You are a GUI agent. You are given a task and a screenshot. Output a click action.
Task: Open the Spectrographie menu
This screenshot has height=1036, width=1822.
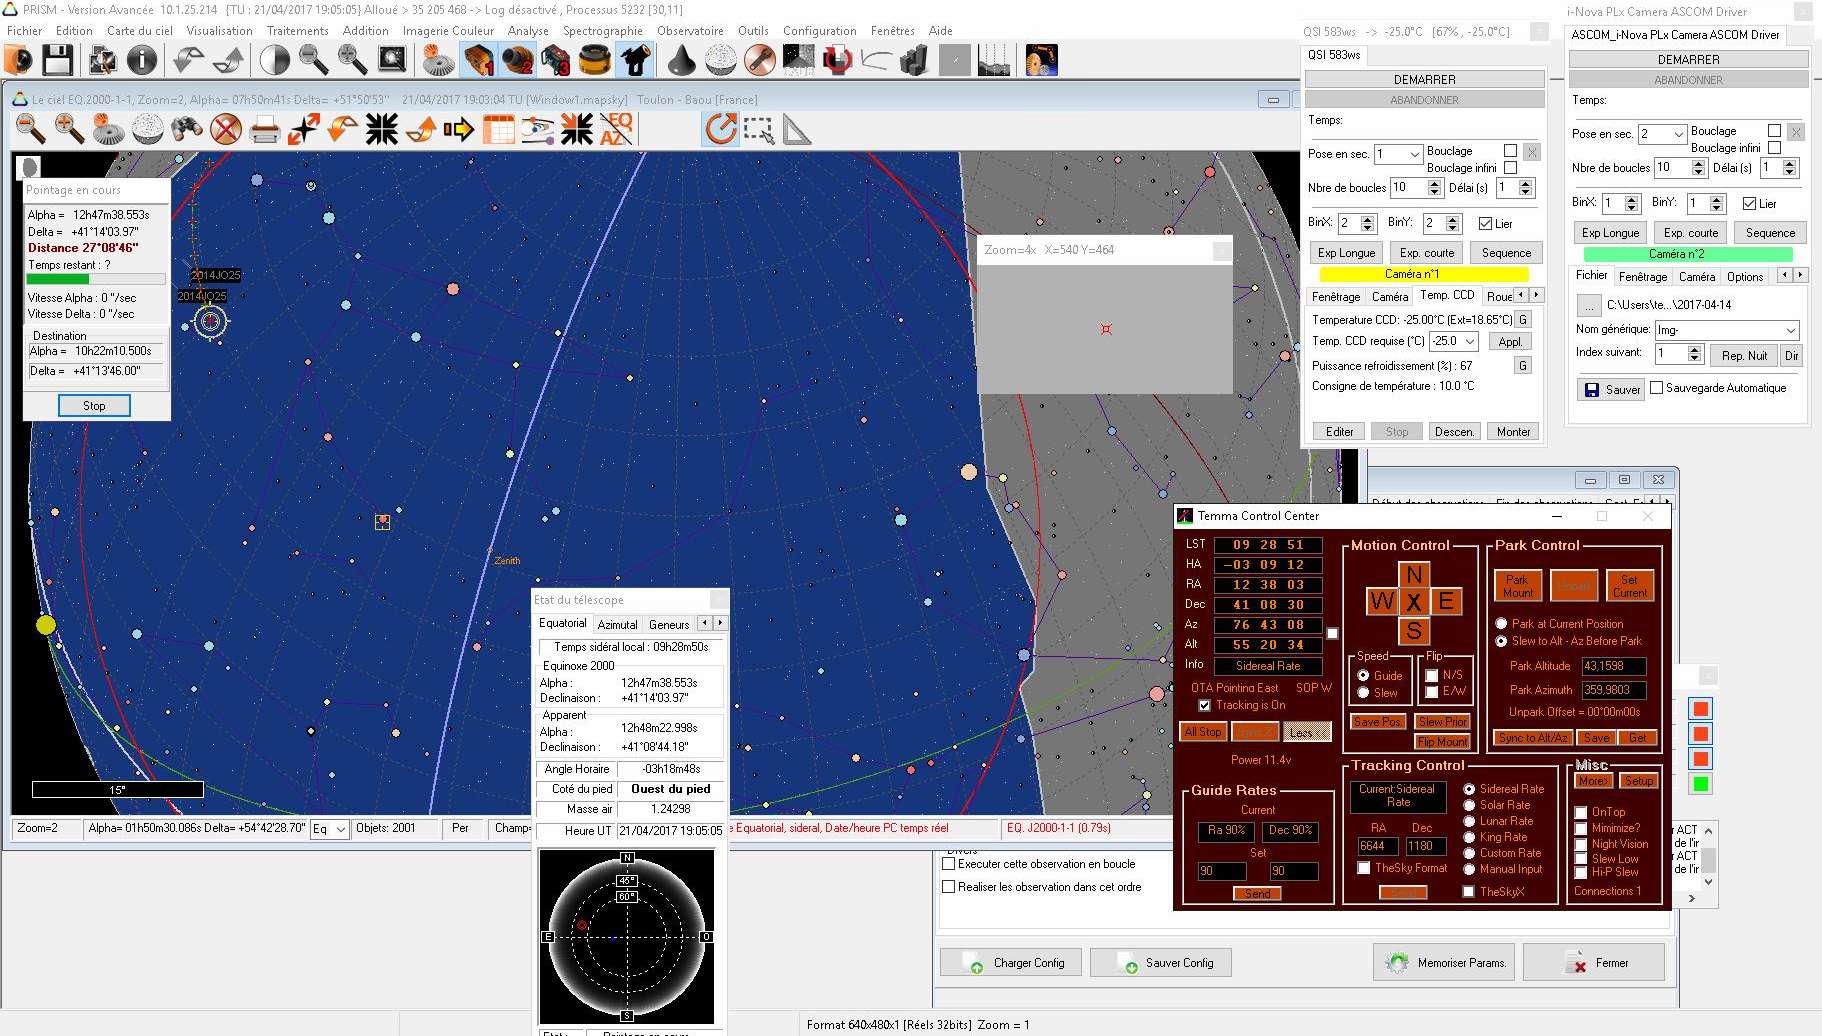[602, 31]
